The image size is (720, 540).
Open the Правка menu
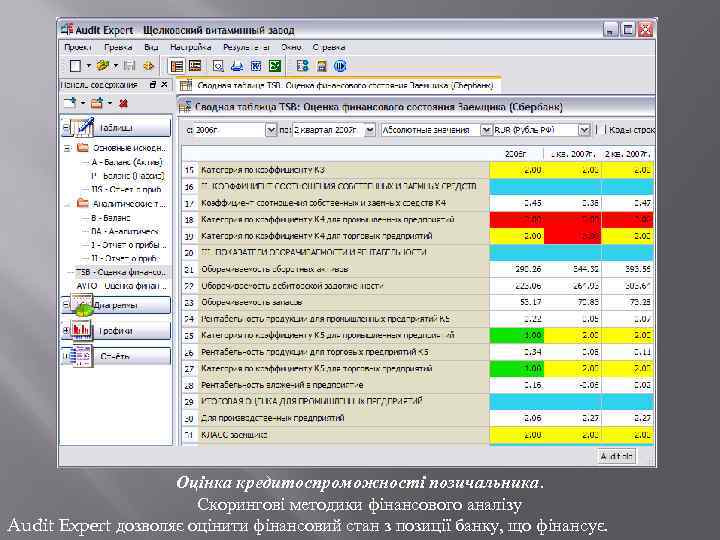118,47
